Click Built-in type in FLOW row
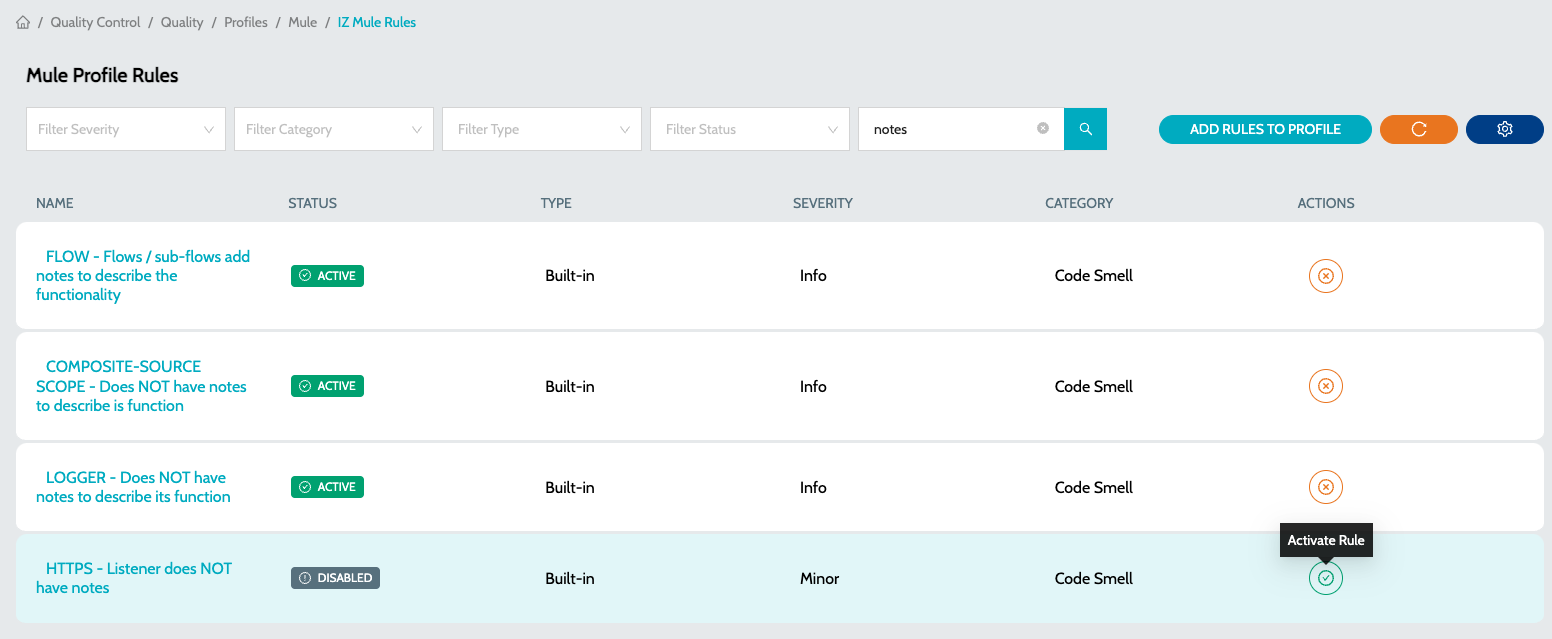 570,276
